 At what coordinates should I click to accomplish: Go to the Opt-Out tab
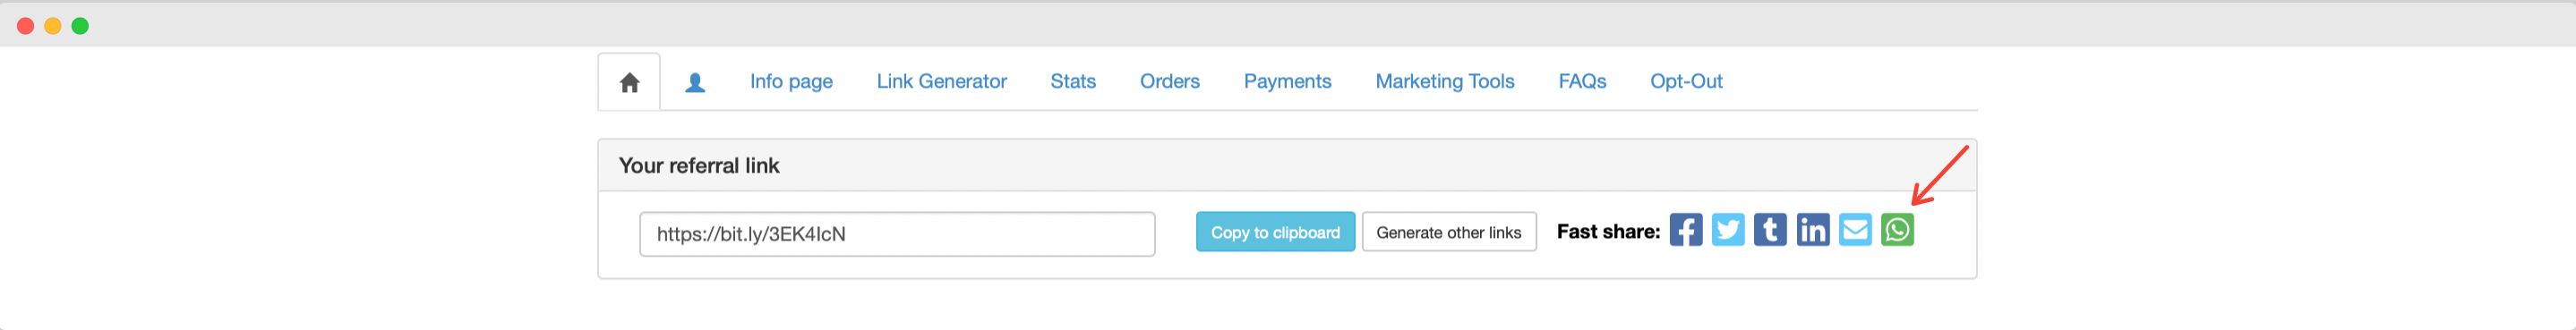point(1686,82)
